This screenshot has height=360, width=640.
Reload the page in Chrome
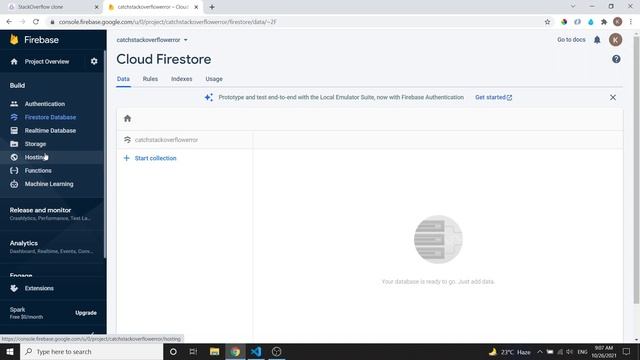pyautogui.click(x=36, y=22)
